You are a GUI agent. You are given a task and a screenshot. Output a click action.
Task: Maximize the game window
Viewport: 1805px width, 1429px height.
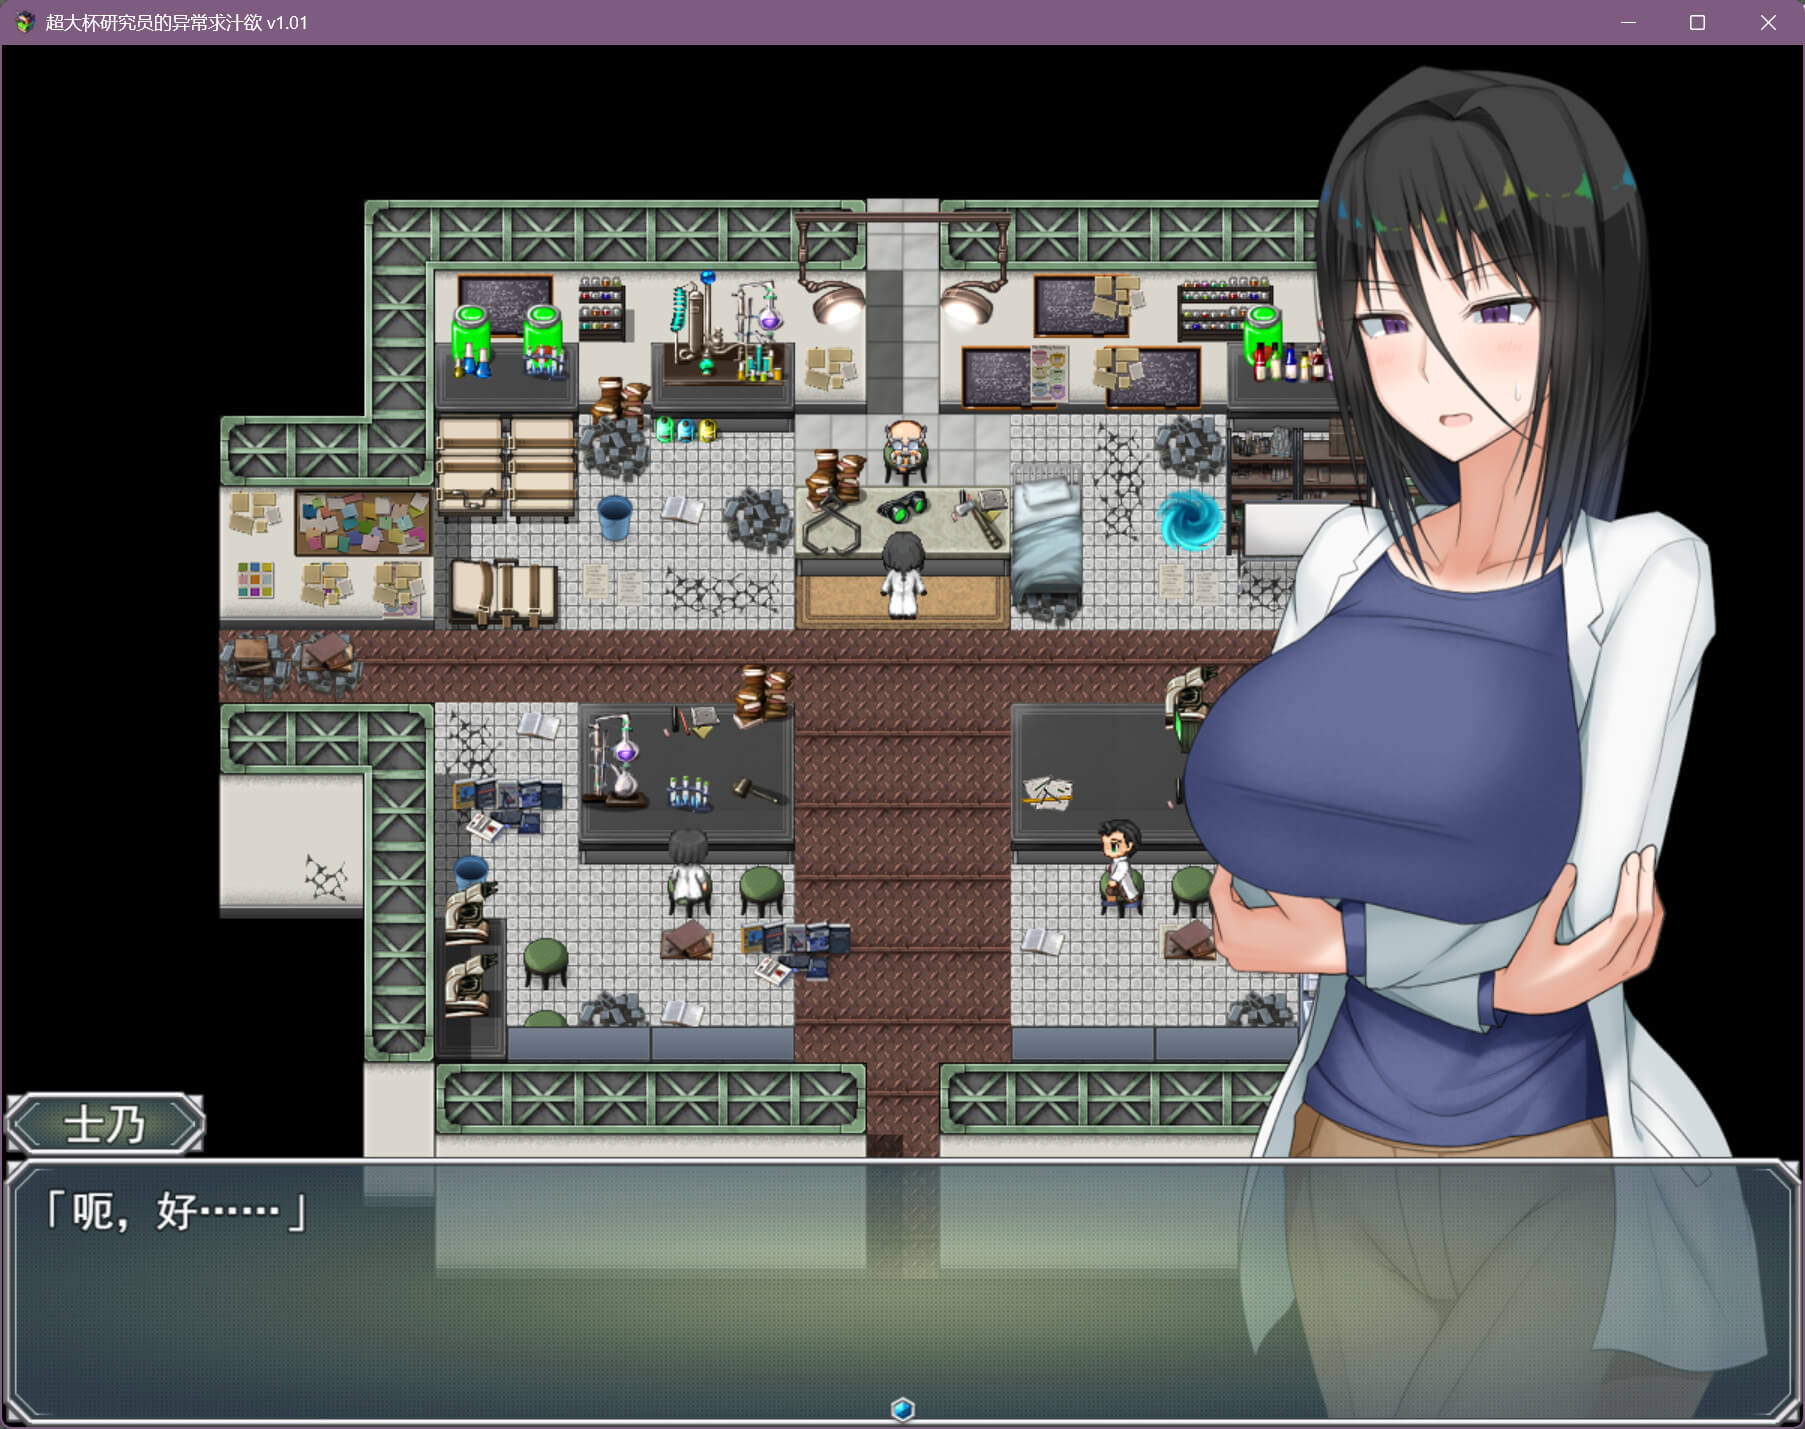click(1697, 22)
